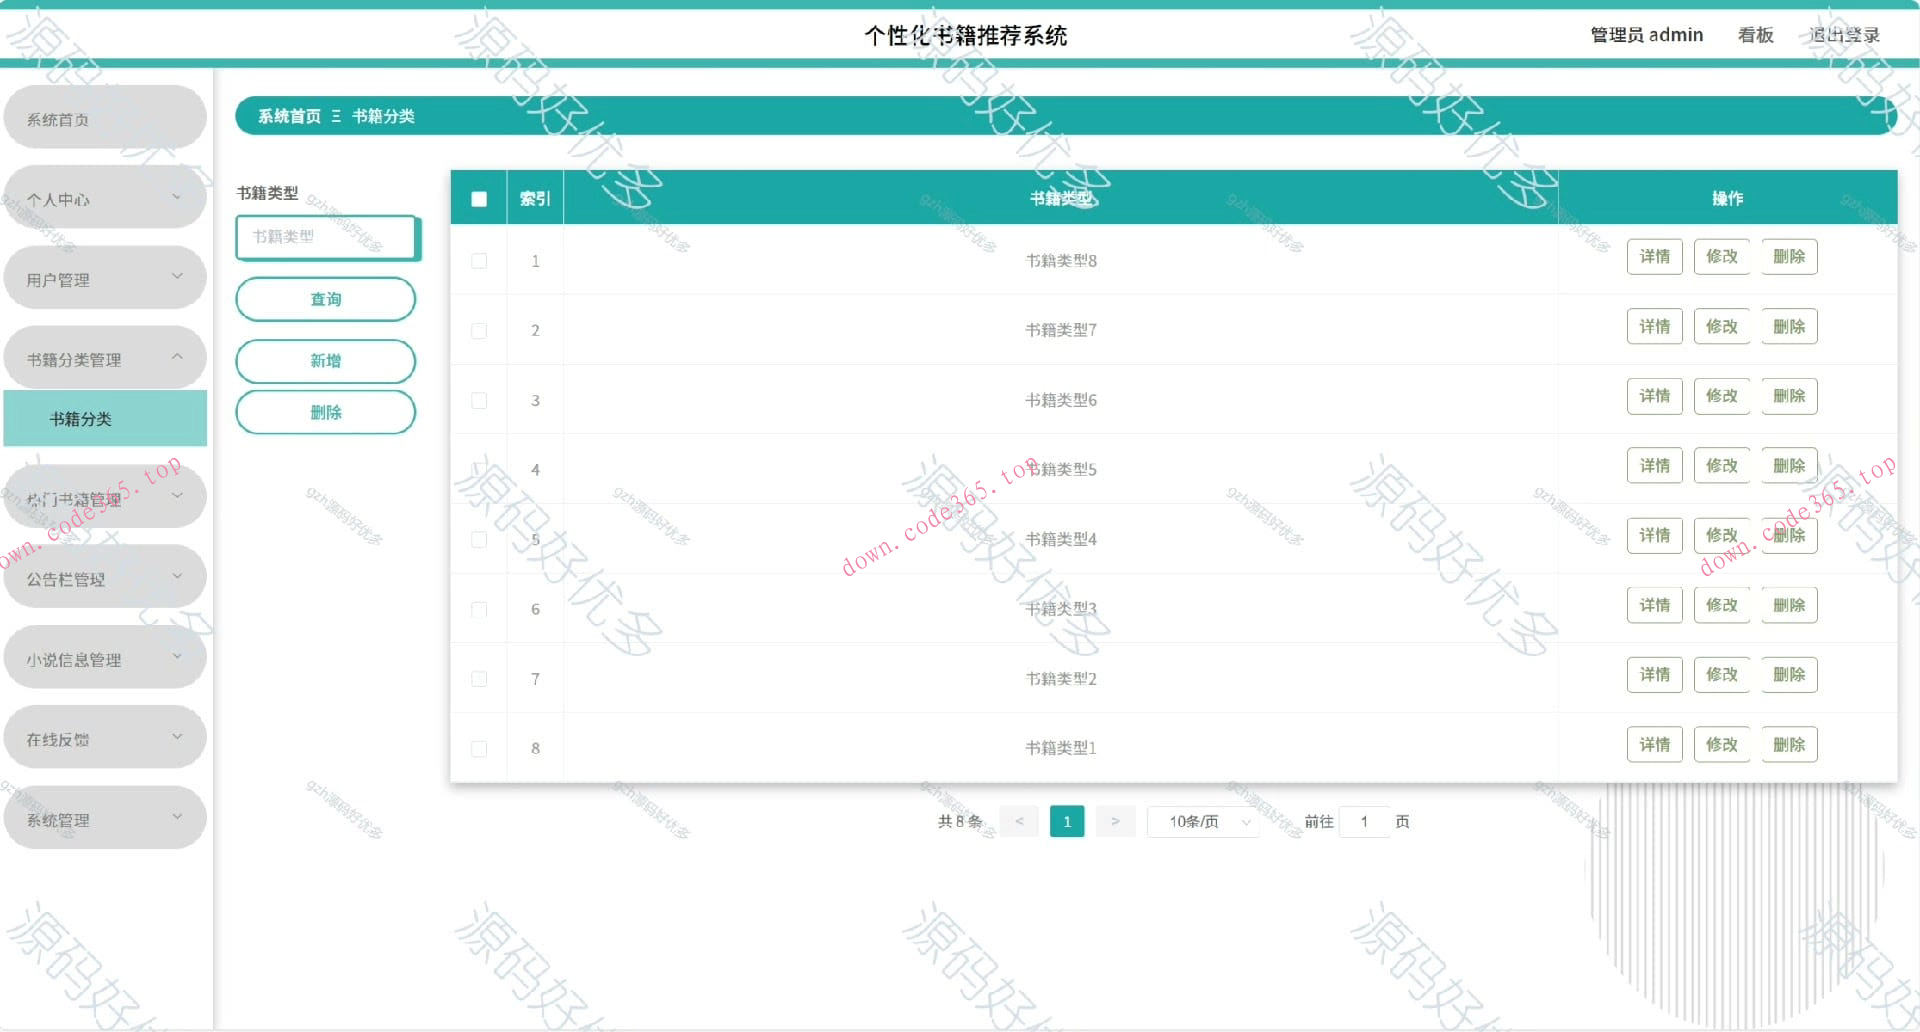Check the row checkbox for 书籍类型8
The width and height of the screenshot is (1920, 1032).
click(479, 260)
